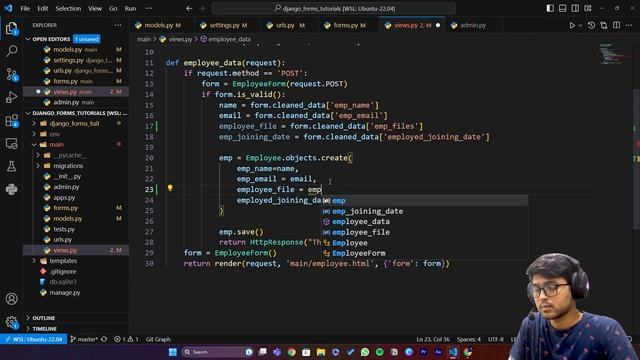Viewport: 640px width, 360px height.
Task: Open the Search view in activity bar
Action: pos(11,51)
